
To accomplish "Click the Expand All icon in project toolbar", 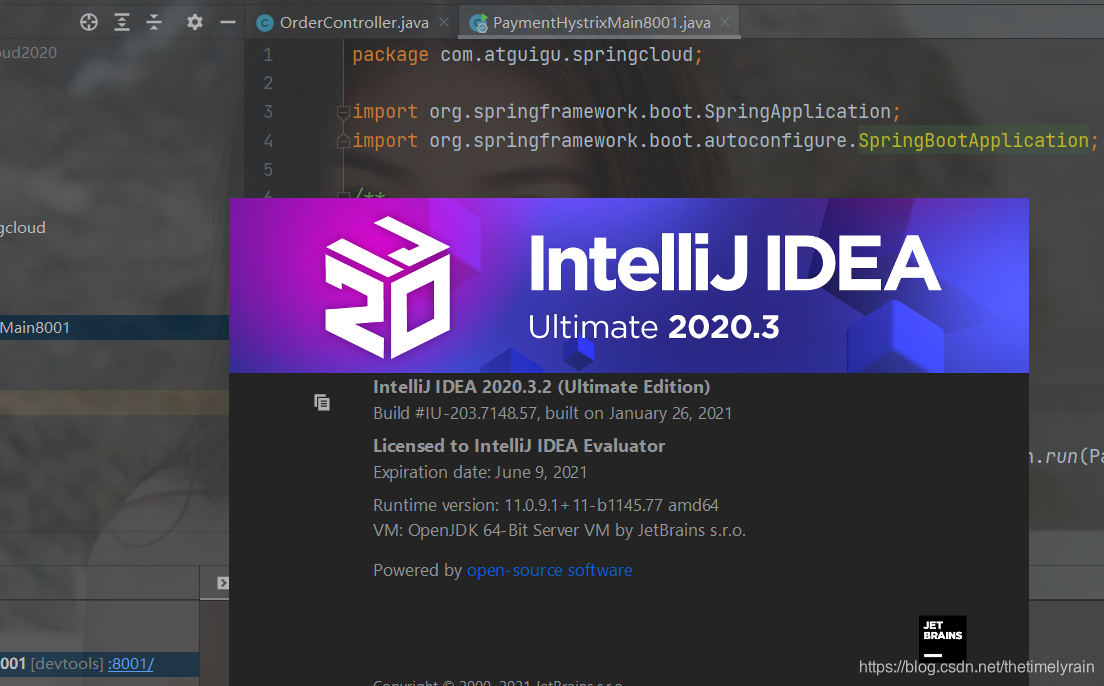I will pyautogui.click(x=122, y=23).
